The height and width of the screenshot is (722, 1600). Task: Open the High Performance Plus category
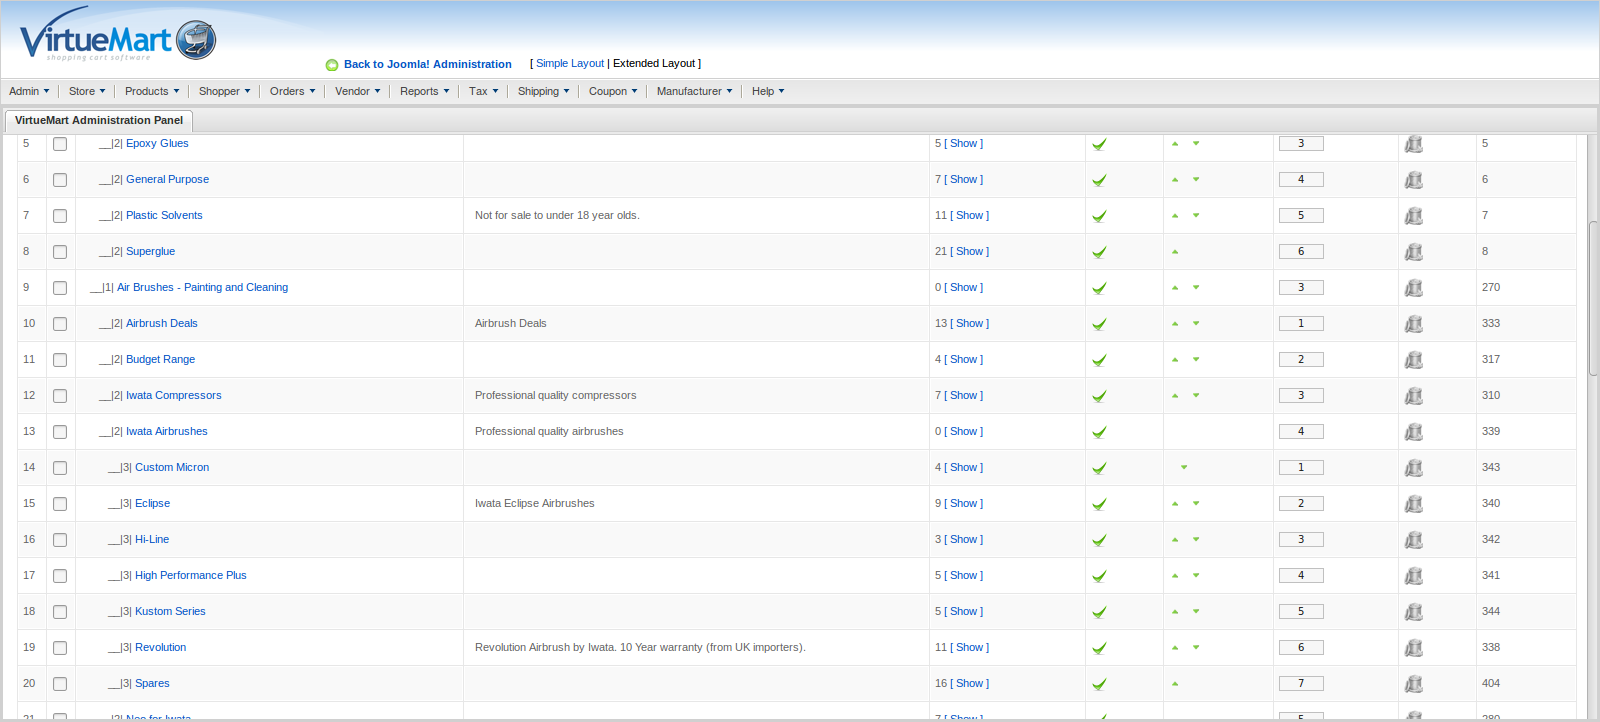[x=191, y=575]
